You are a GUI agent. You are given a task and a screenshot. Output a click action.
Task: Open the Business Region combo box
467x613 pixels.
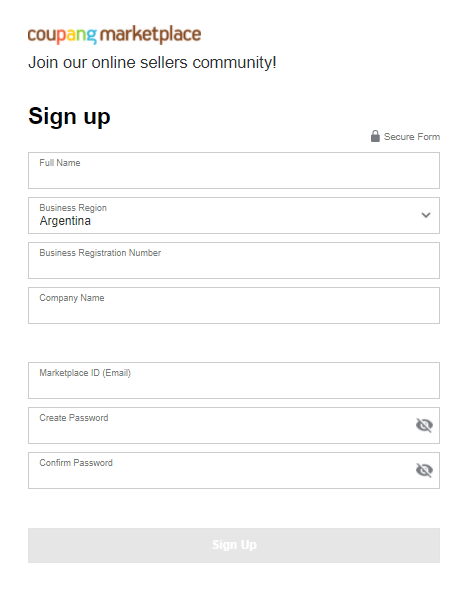click(234, 215)
